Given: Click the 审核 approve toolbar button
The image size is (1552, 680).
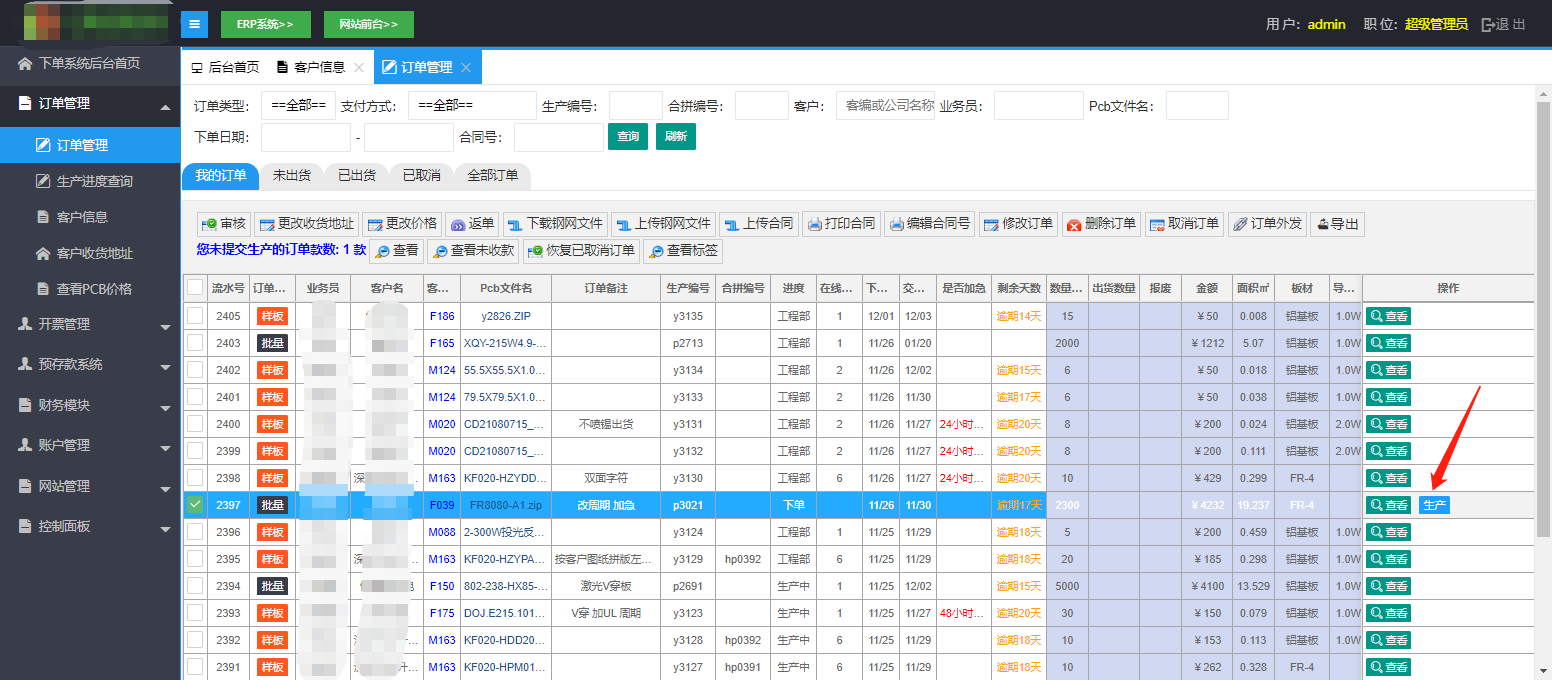Looking at the screenshot, I should coord(223,224).
